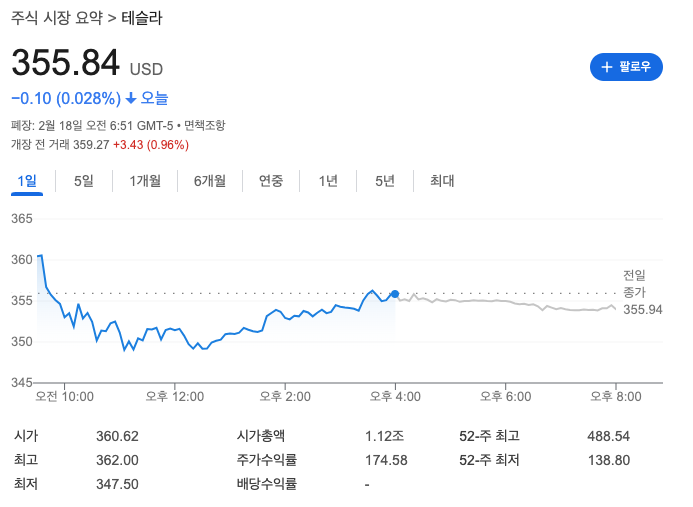Click the 시가총액 value 1.12조
The height and width of the screenshot is (507, 693).
coord(384,437)
